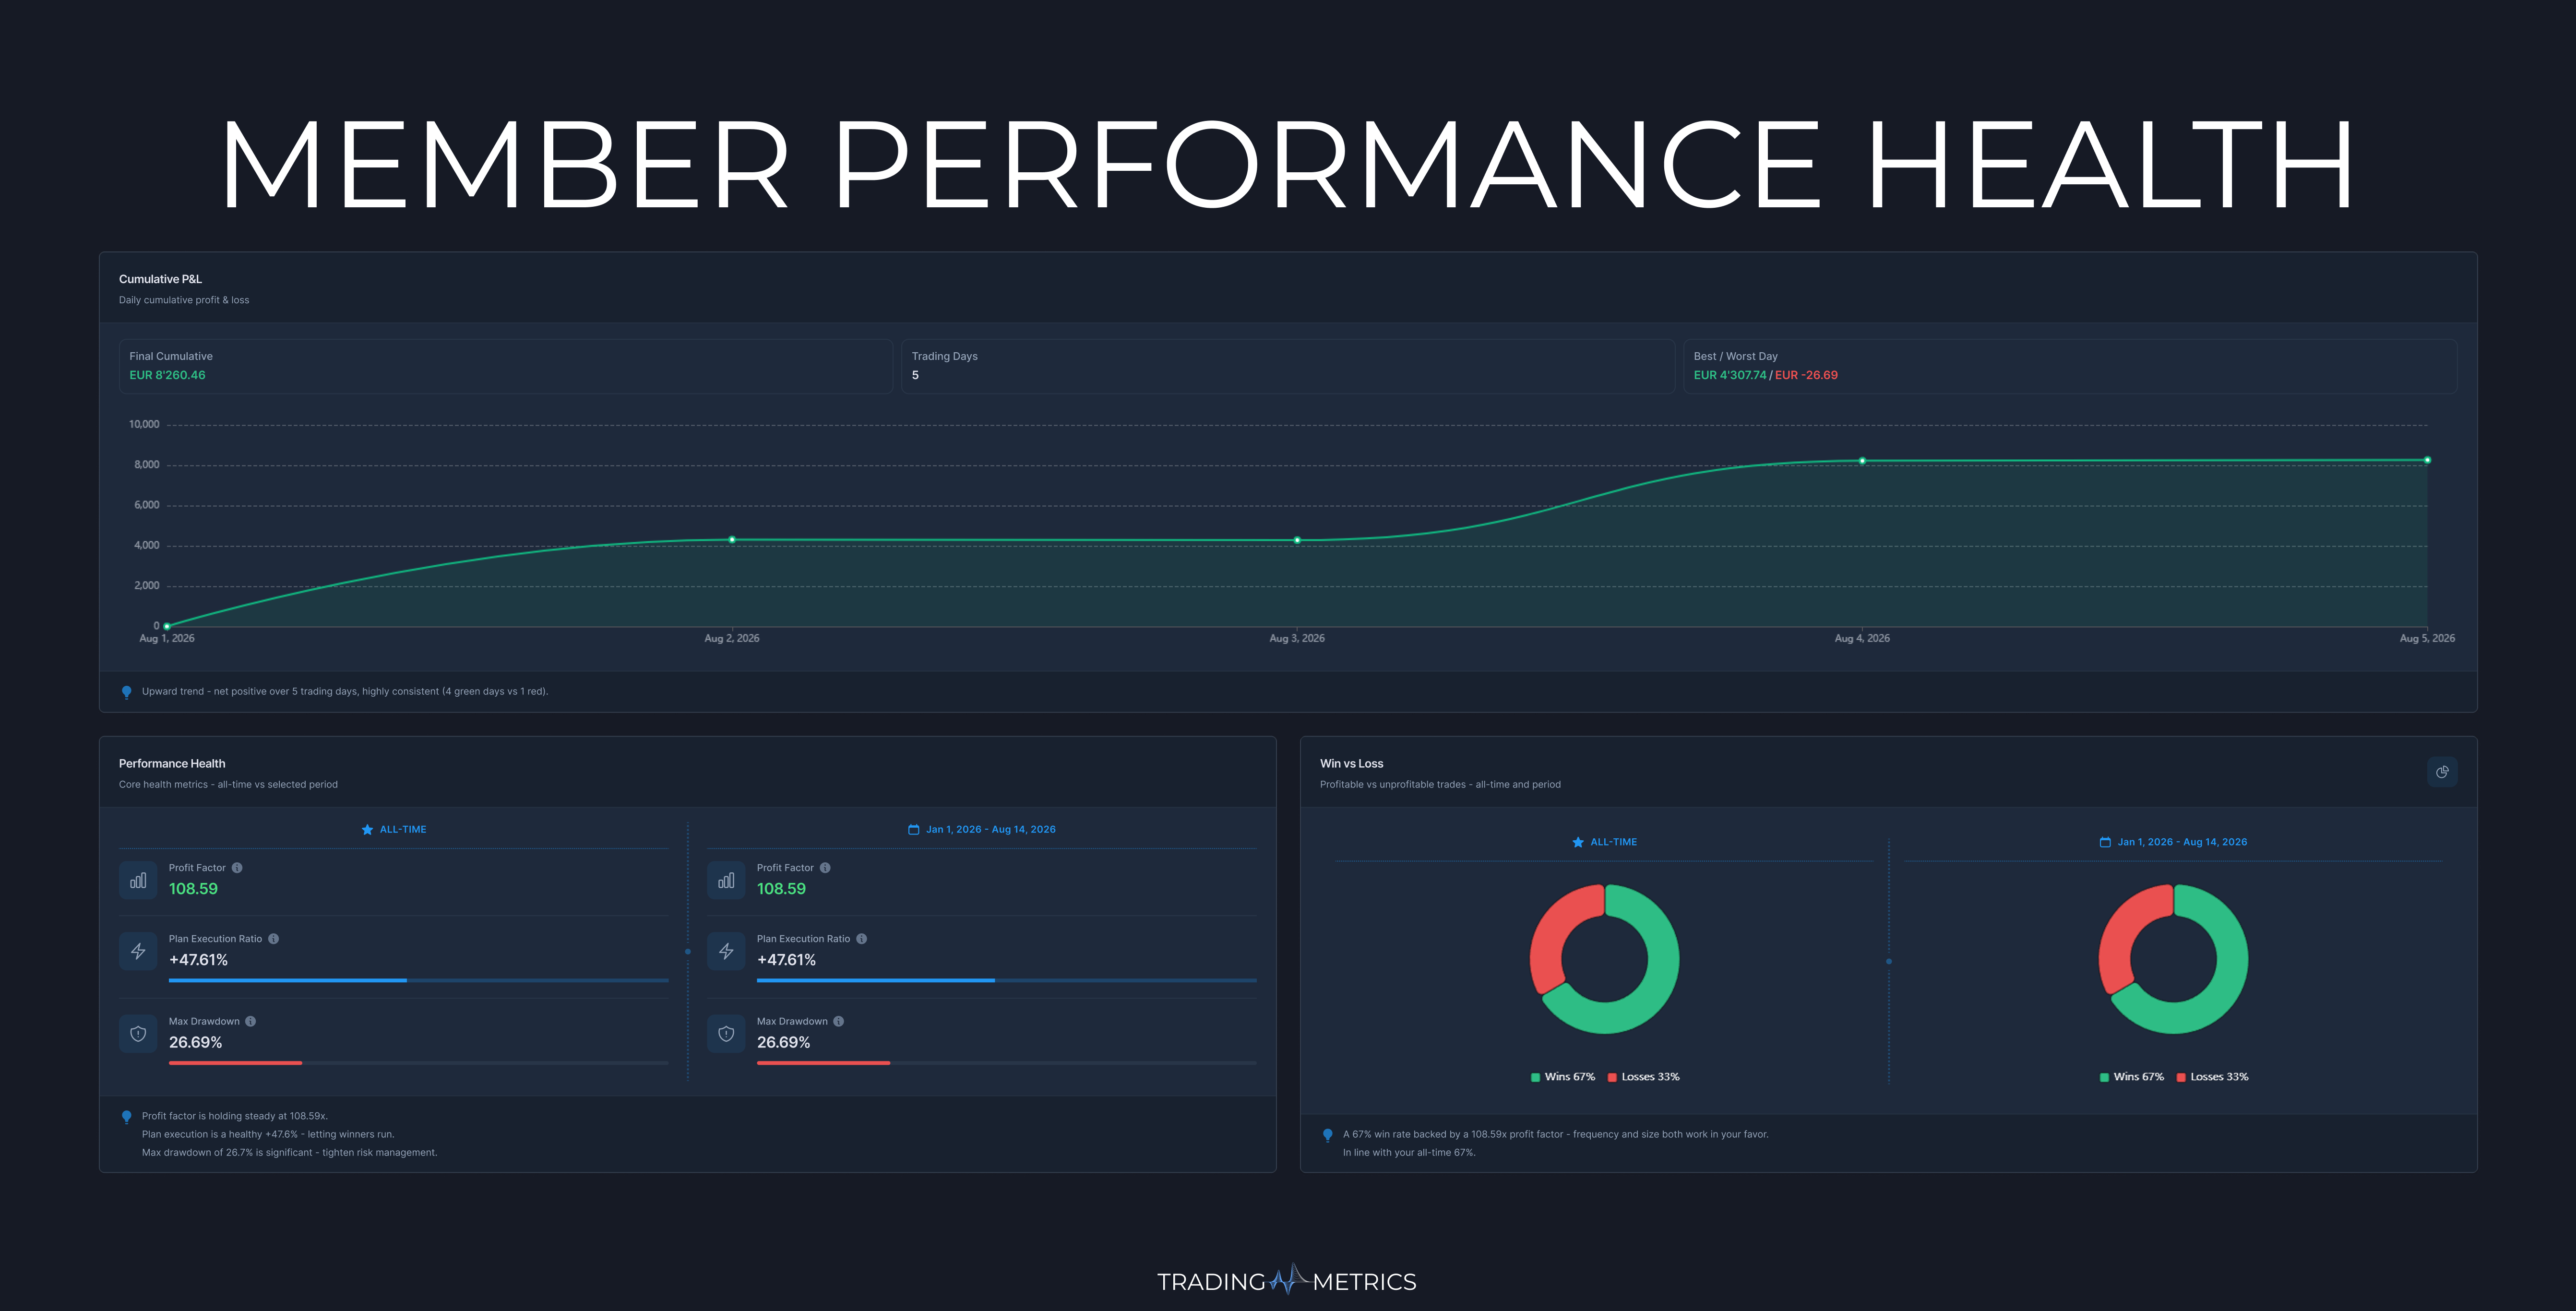The width and height of the screenshot is (2576, 1311).
Task: Click the Aug 4, 2026 data point on chart
Action: coord(1862,461)
